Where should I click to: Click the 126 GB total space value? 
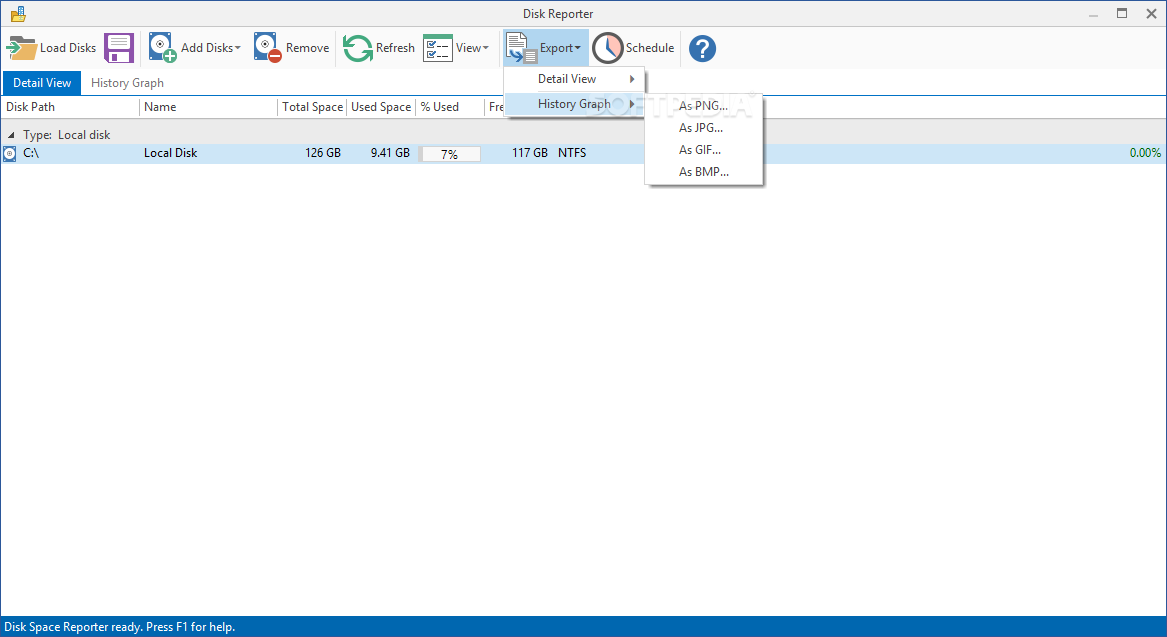[323, 153]
